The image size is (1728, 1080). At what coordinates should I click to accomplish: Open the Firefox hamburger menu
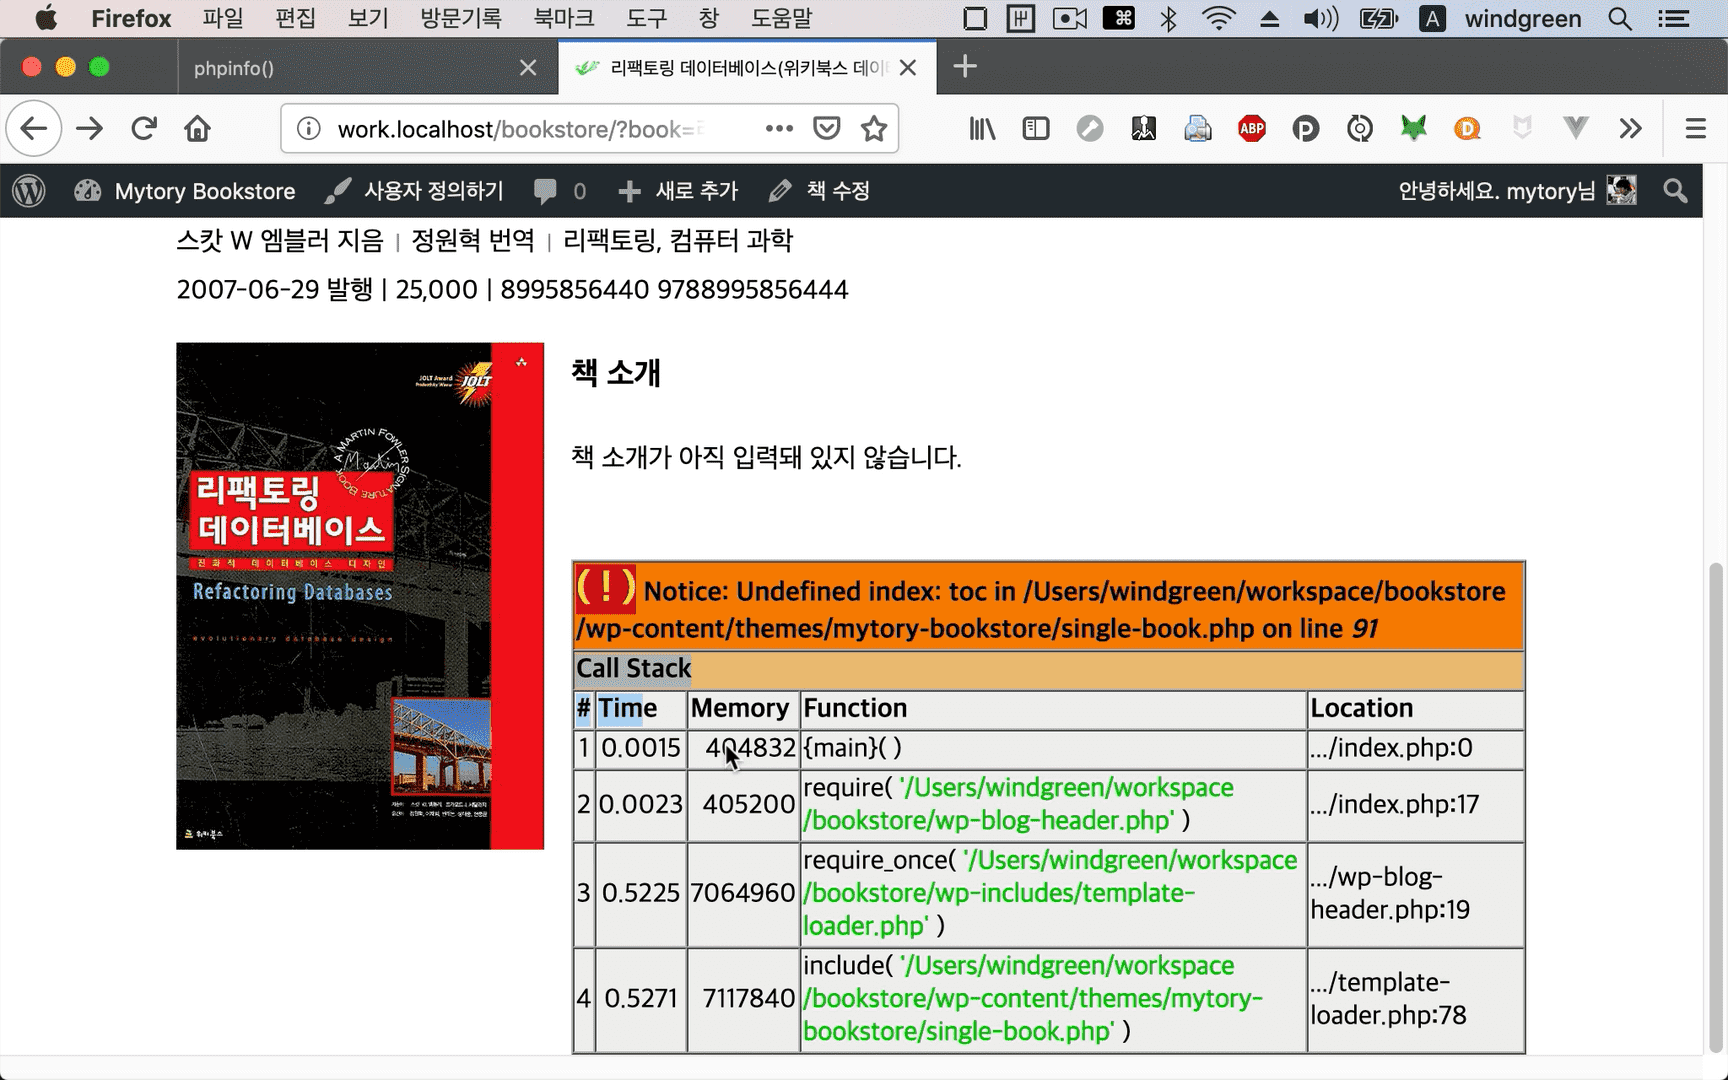(x=1695, y=128)
